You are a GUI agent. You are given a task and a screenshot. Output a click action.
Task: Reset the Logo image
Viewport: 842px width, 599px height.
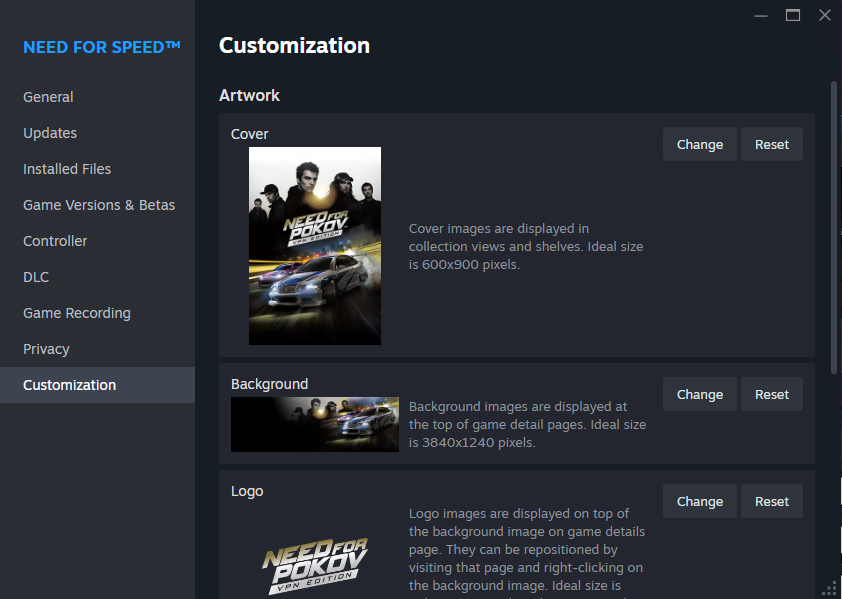point(772,501)
